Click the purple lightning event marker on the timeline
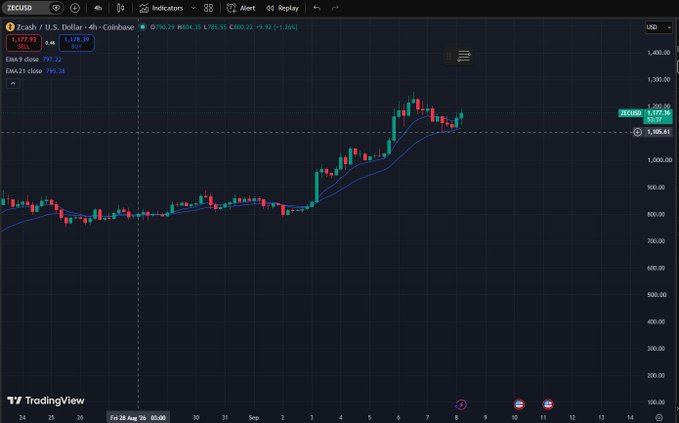This screenshot has width=679, height=423. [461, 404]
